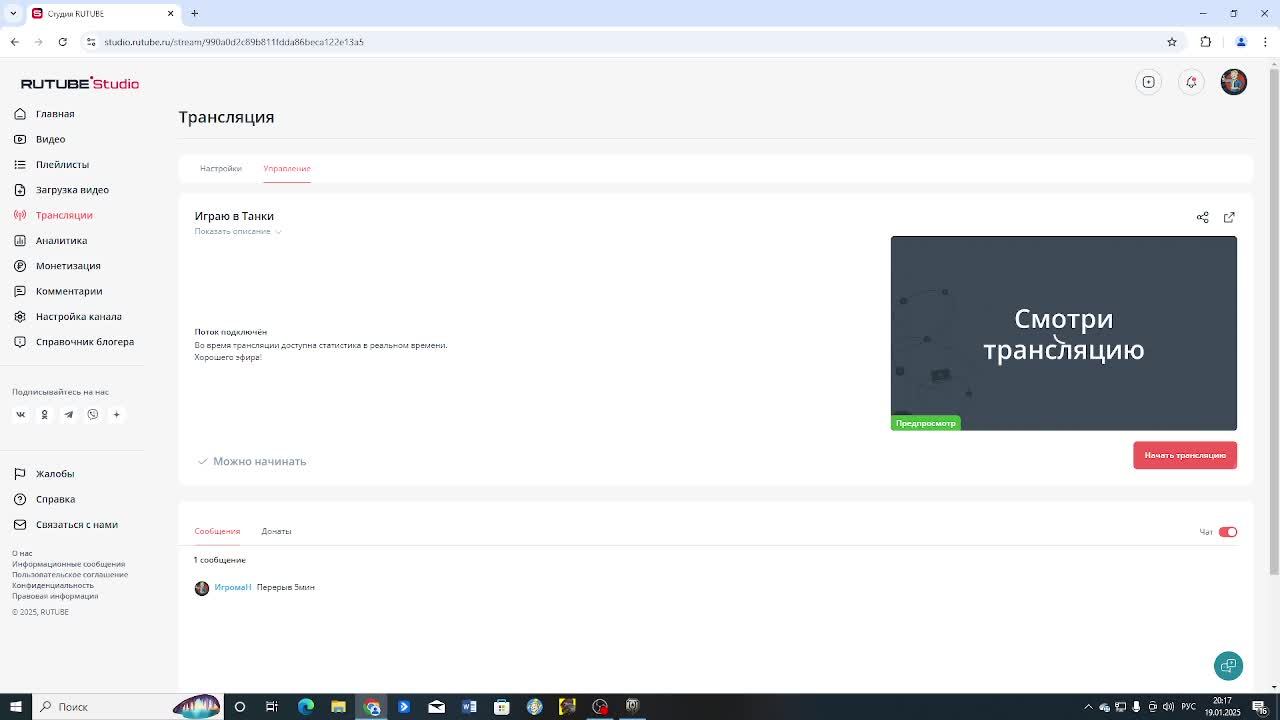This screenshot has height=720, width=1280.
Task: Open a new browser tab
Action: pos(194,13)
